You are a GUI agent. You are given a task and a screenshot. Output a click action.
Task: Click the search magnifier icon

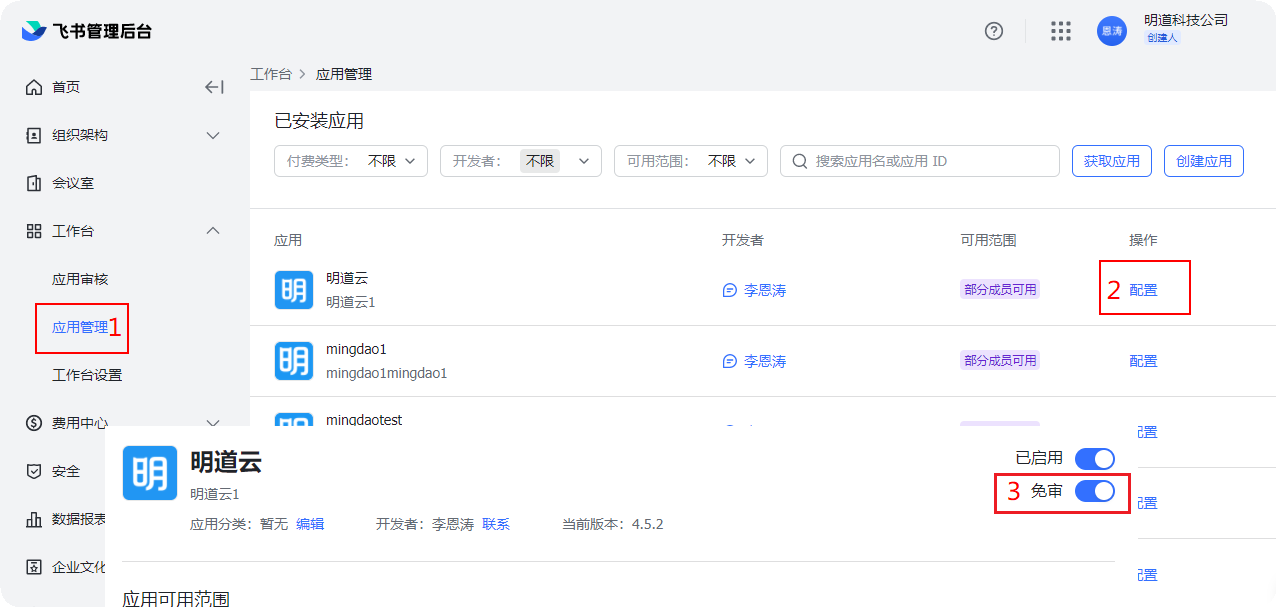pos(800,161)
